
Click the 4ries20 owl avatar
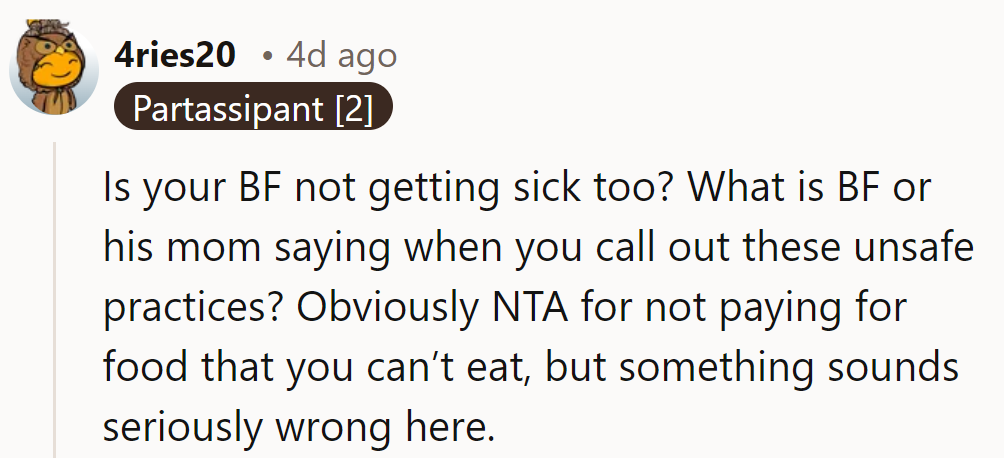click(54, 67)
